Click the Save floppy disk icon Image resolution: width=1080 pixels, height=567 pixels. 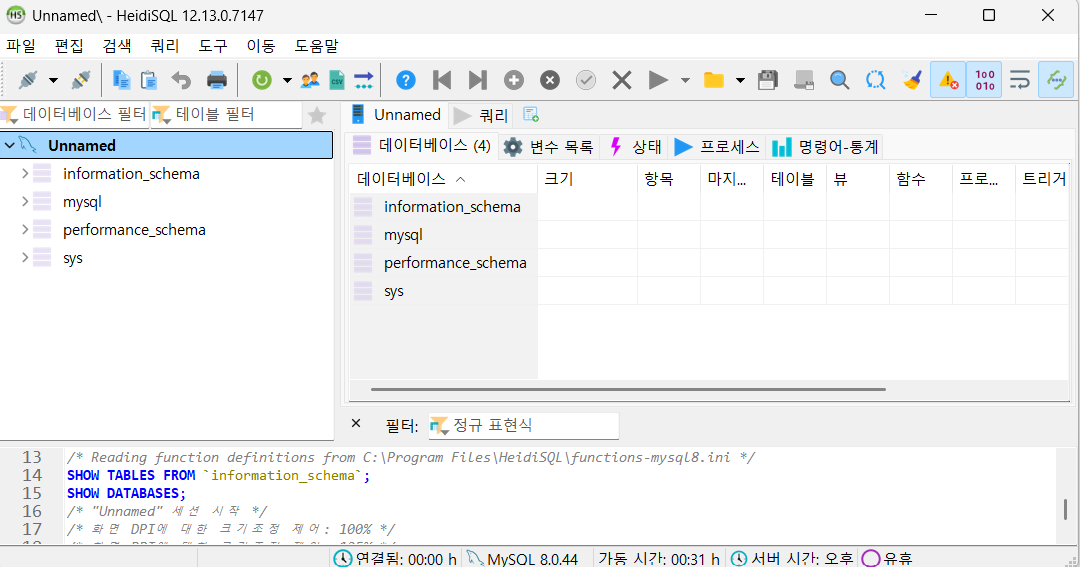[x=768, y=80]
